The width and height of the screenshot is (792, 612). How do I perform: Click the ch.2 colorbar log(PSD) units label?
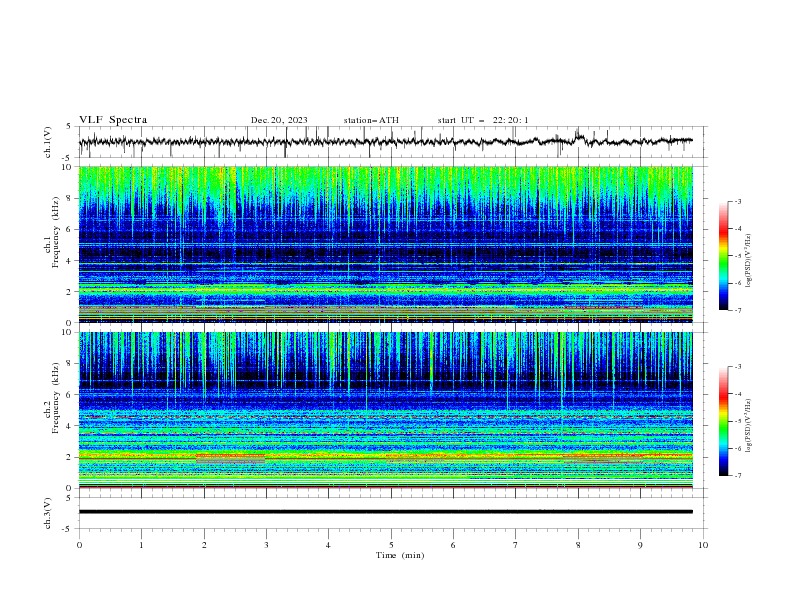(x=749, y=425)
